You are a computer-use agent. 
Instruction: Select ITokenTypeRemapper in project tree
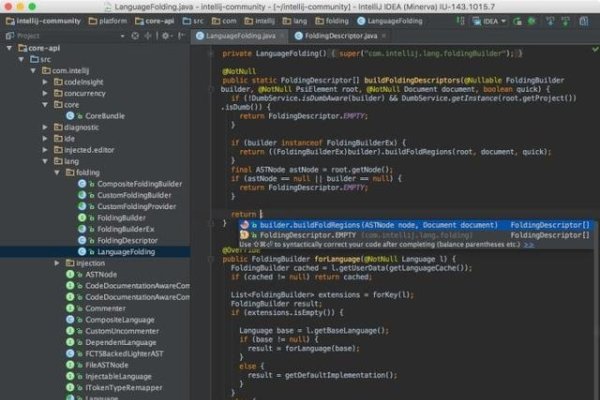pos(124,387)
